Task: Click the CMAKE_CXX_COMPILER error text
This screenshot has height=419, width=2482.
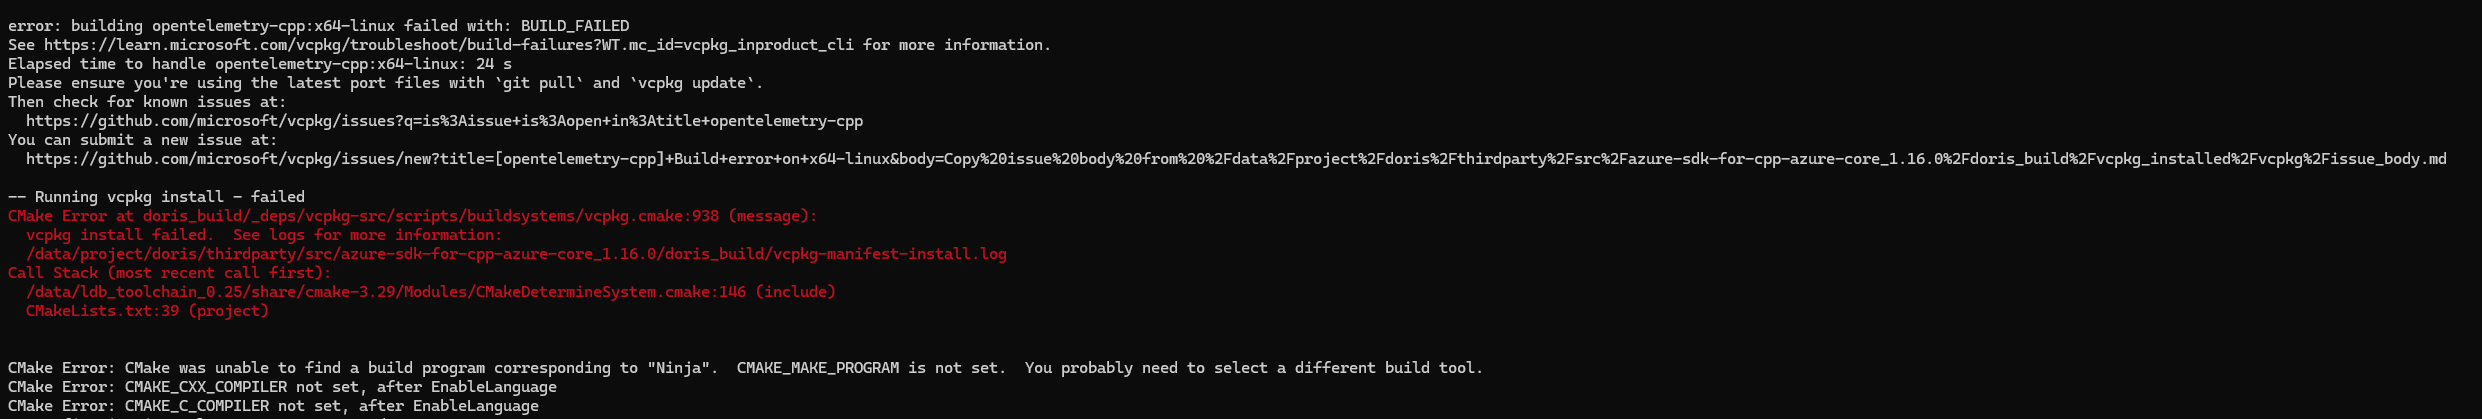Action: click(205, 387)
